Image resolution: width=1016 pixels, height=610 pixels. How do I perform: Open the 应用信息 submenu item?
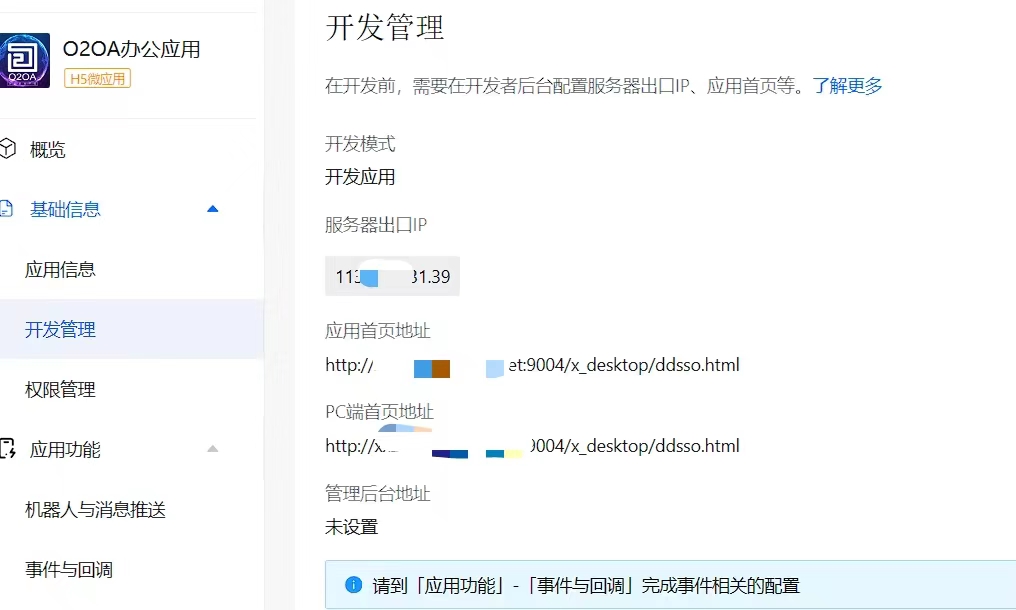pyautogui.click(x=60, y=270)
